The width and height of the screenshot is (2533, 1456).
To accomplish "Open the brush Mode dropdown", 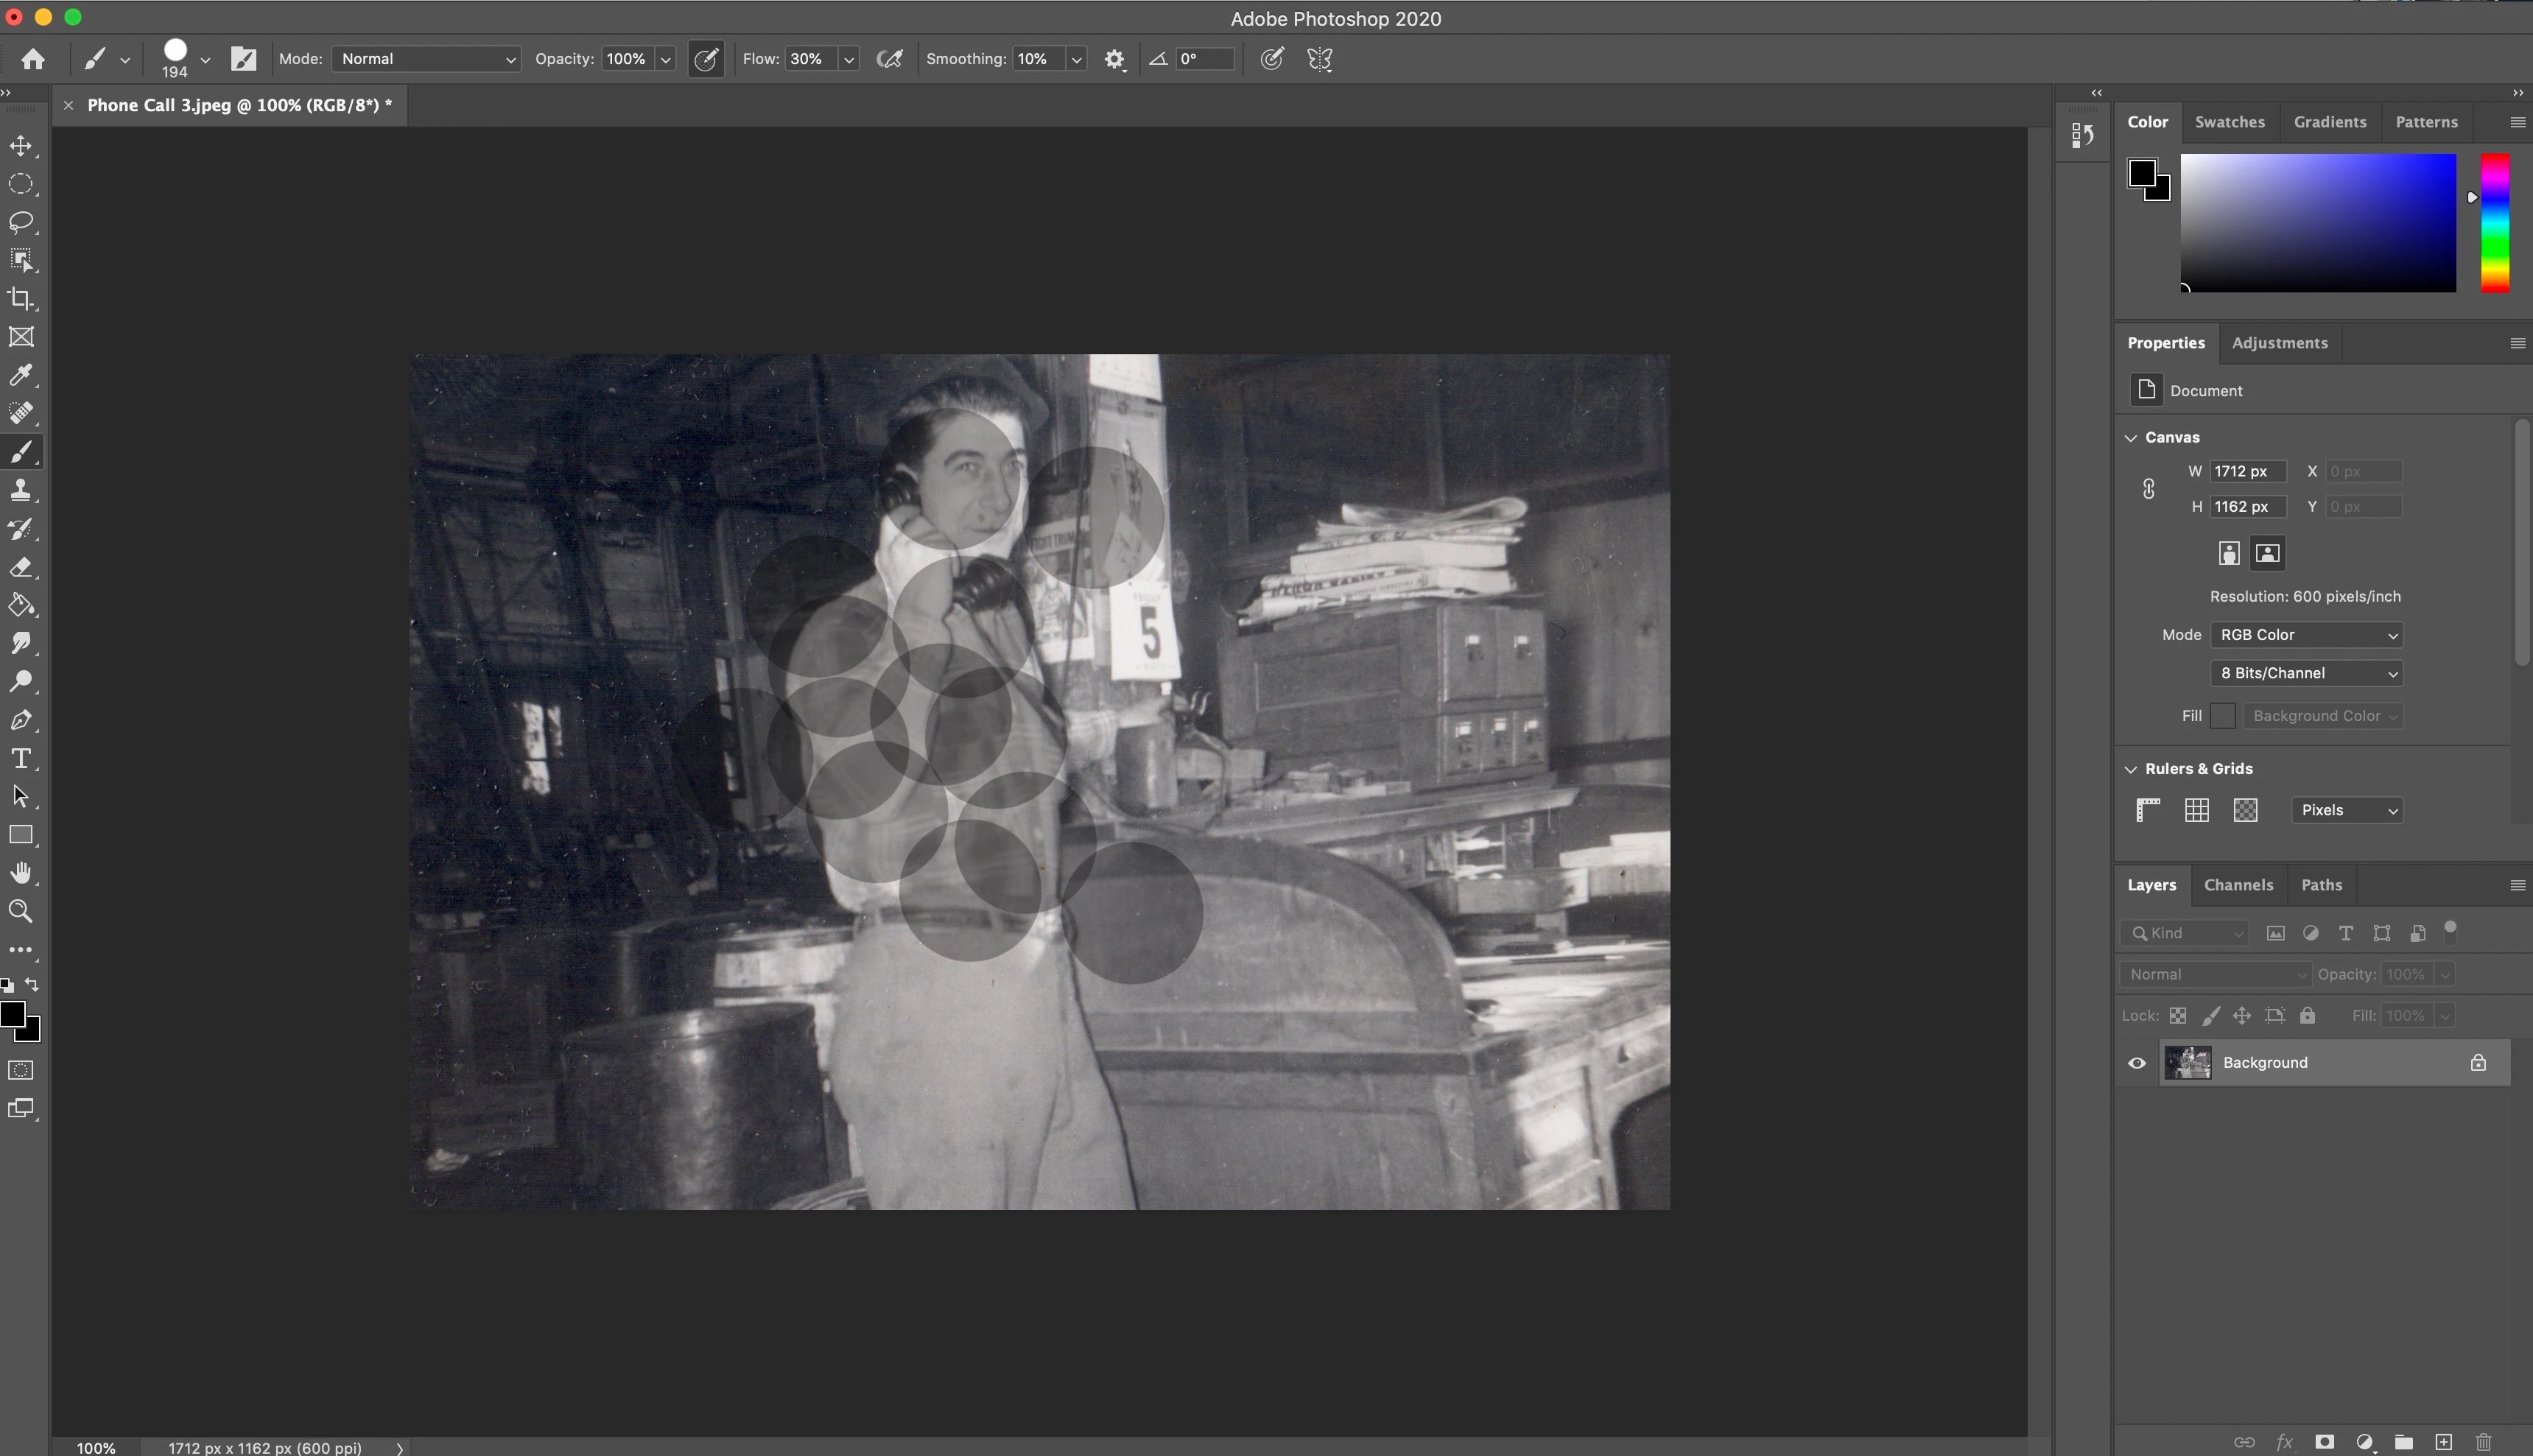I will pos(427,59).
